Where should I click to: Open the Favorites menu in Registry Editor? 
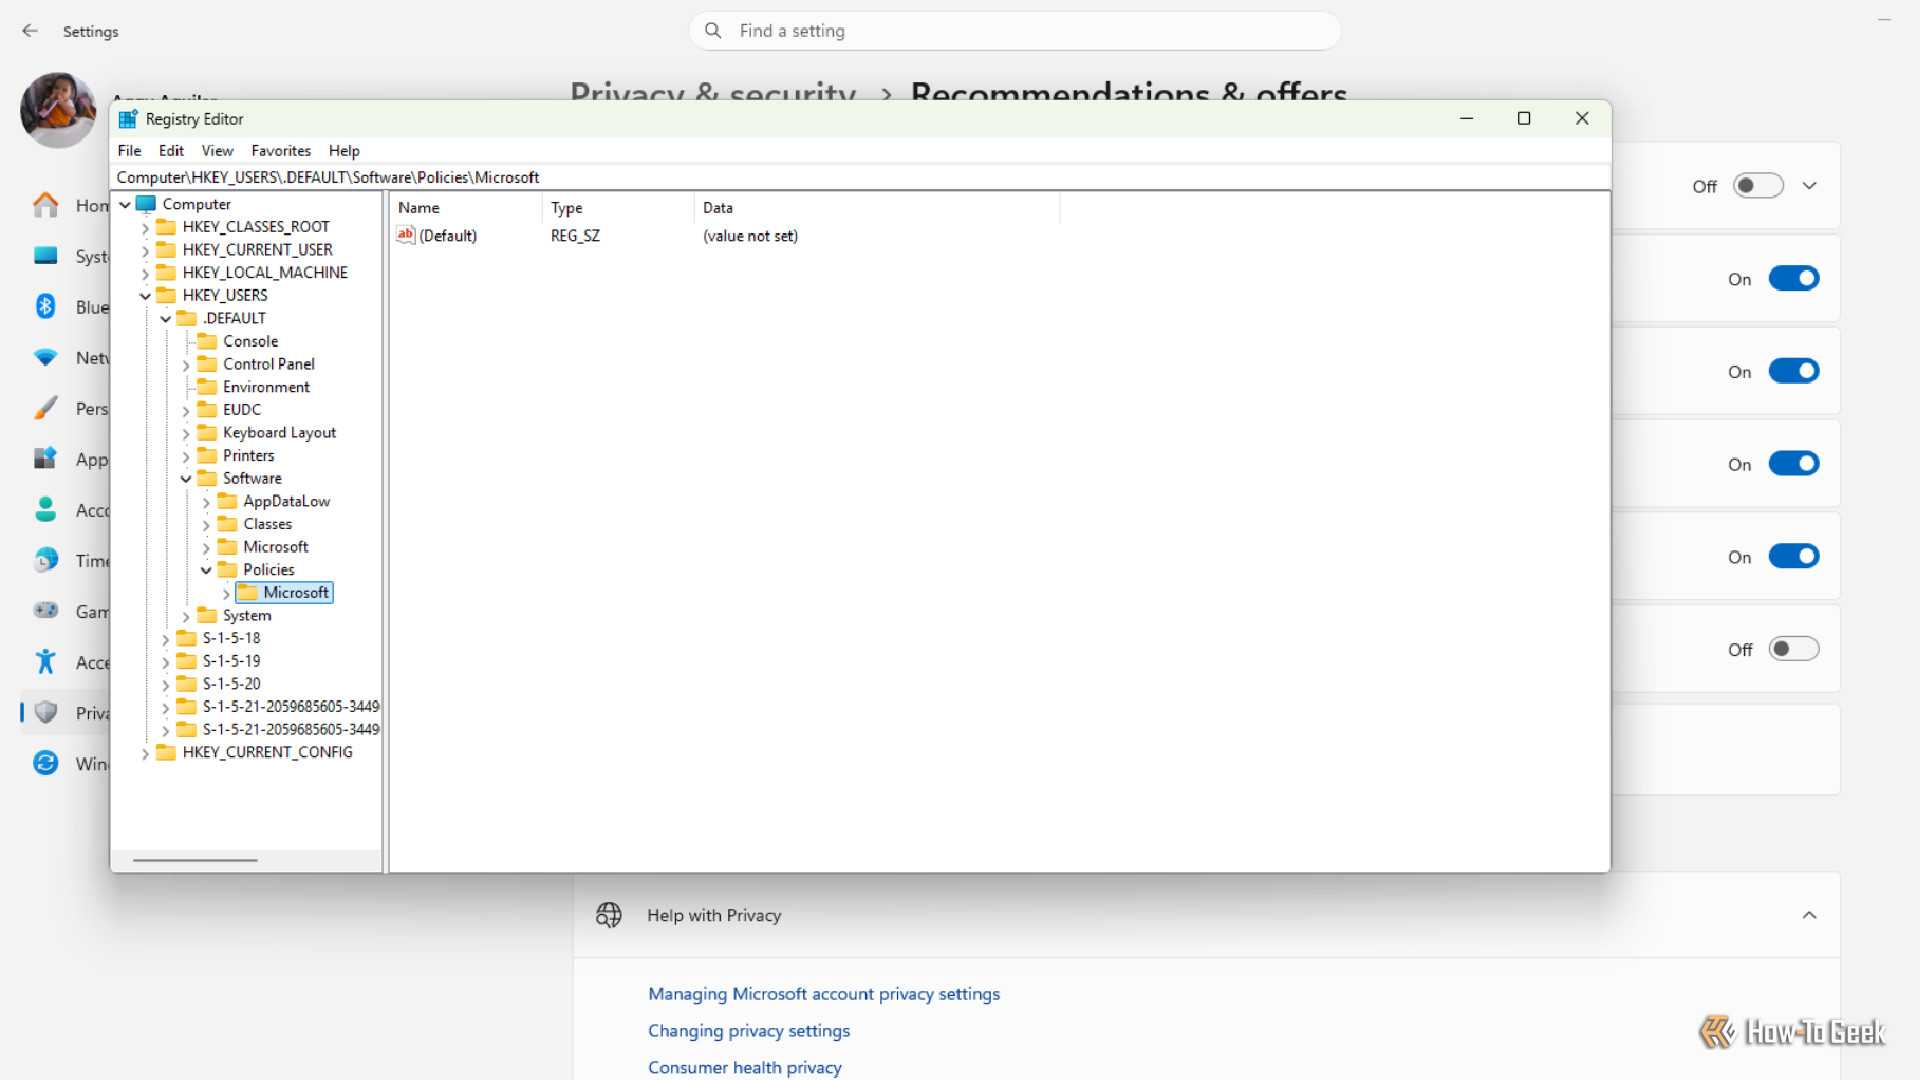[281, 151]
